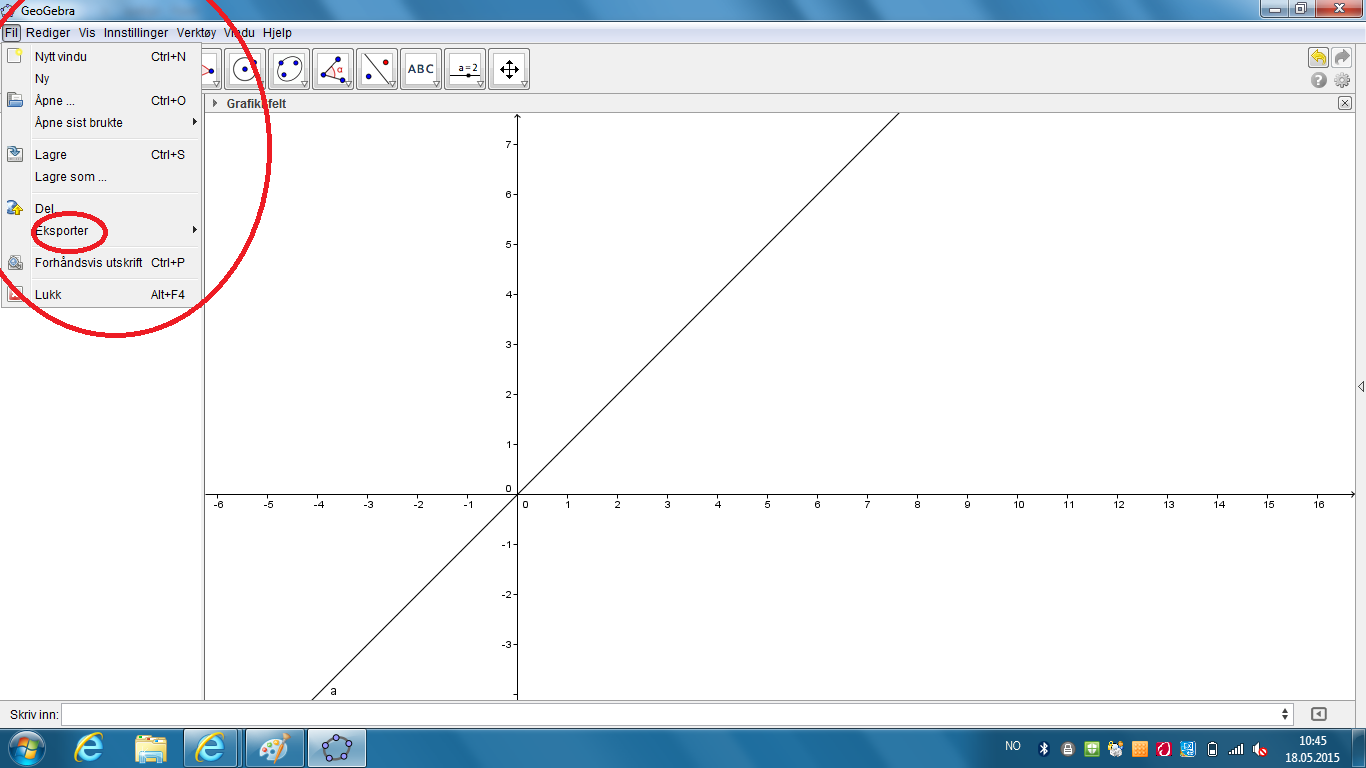Select the ABC text tool
The width and height of the screenshot is (1366, 768).
point(421,69)
